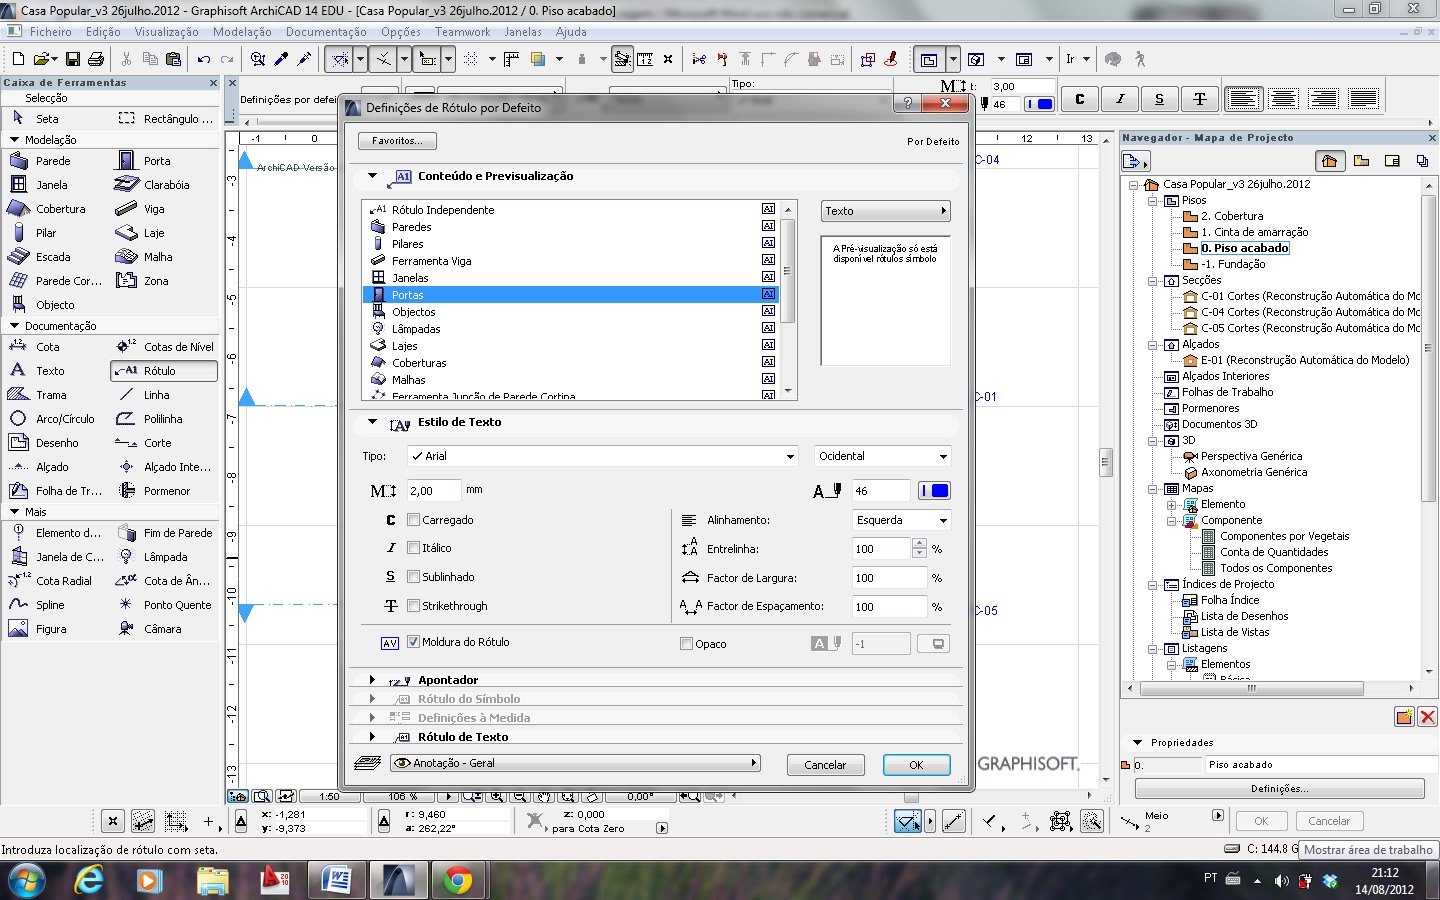
Task: Click the Save icon in main toolbar
Action: [x=72, y=59]
